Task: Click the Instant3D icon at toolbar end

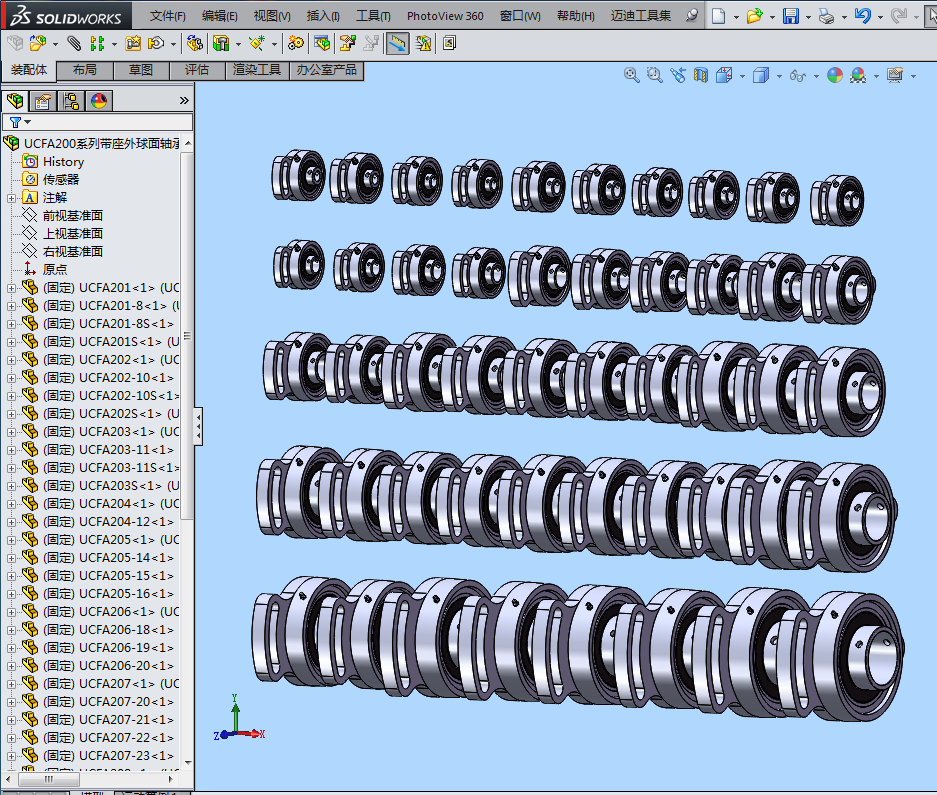Action: (449, 43)
